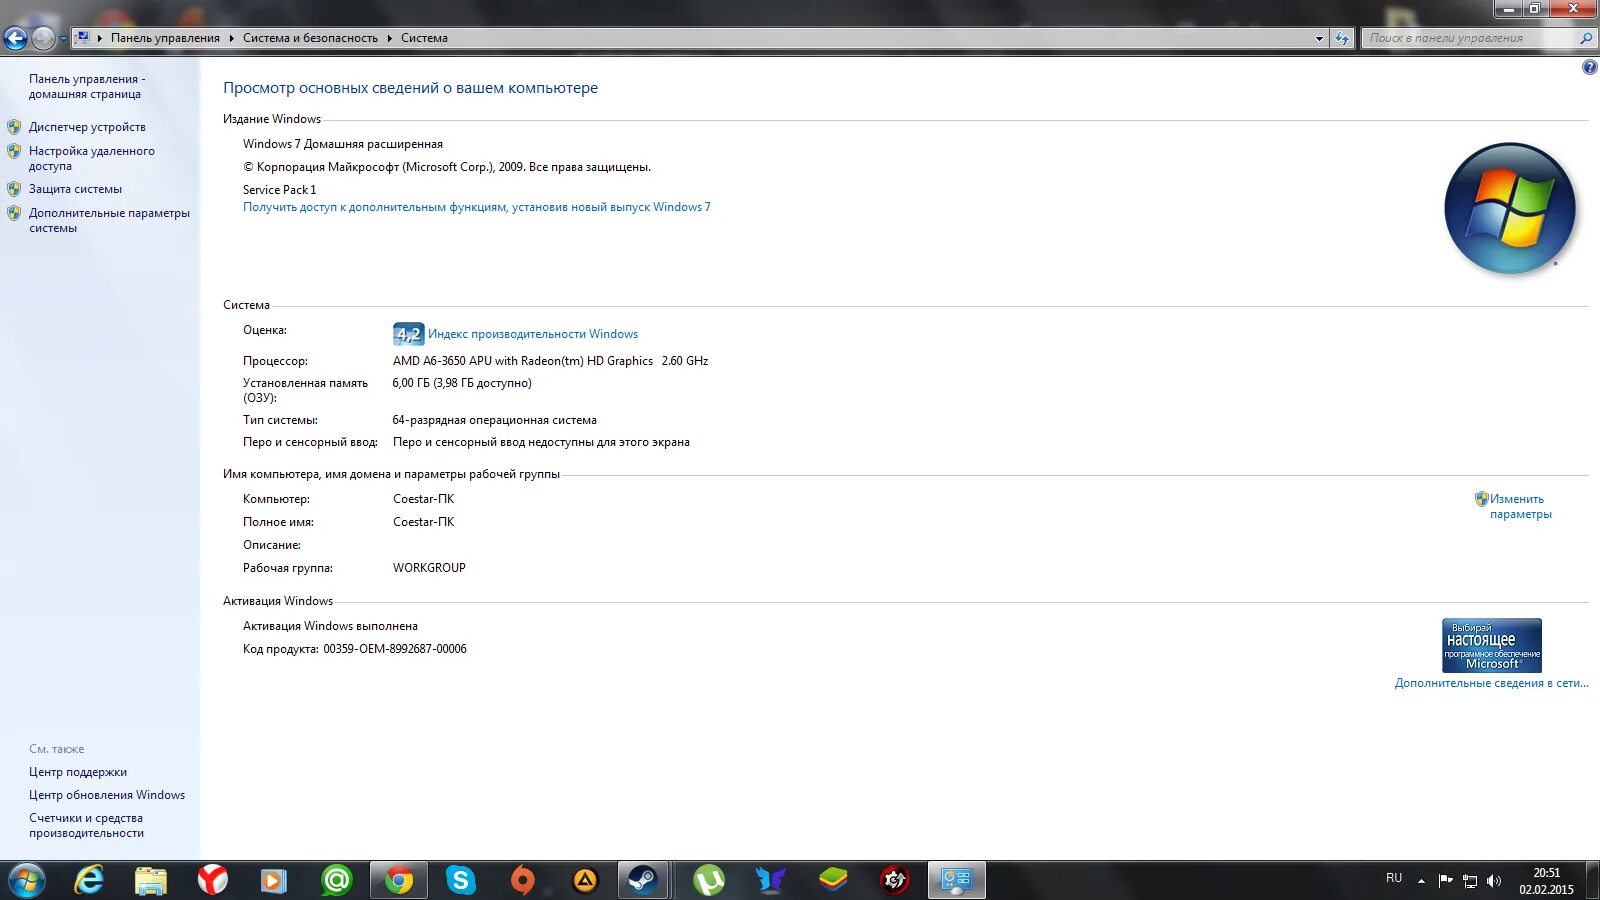Open uTorrent from the taskbar
The image size is (1600, 900).
709,880
